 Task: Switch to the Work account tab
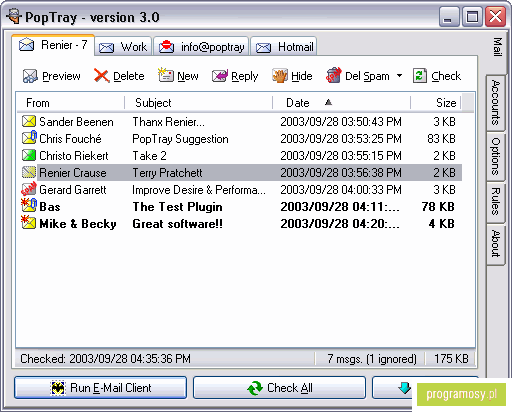tap(123, 47)
